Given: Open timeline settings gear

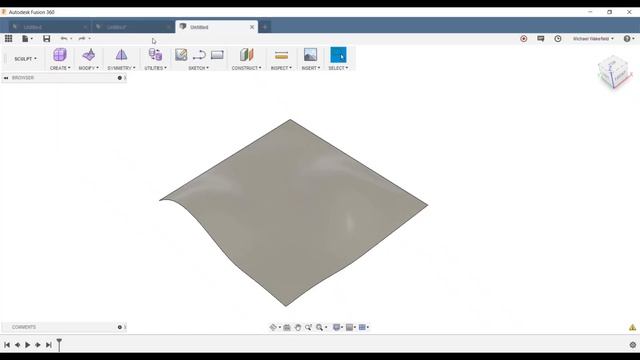Looking at the screenshot, I should (633, 345).
